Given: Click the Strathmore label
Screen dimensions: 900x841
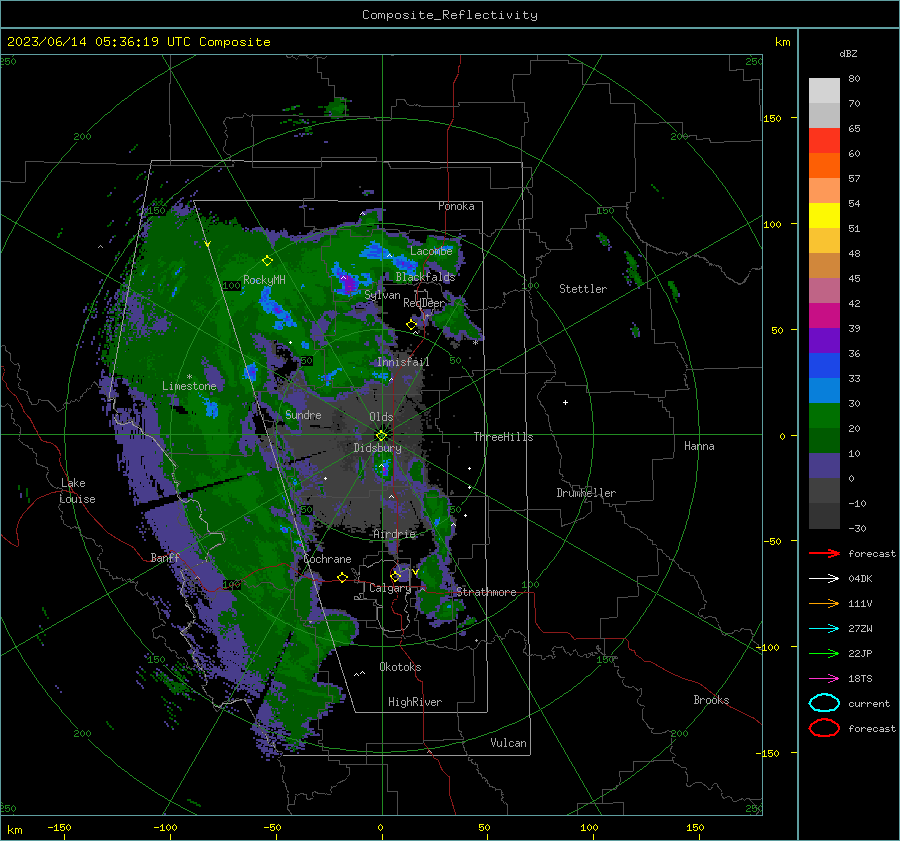Looking at the screenshot, I should click(x=486, y=592).
